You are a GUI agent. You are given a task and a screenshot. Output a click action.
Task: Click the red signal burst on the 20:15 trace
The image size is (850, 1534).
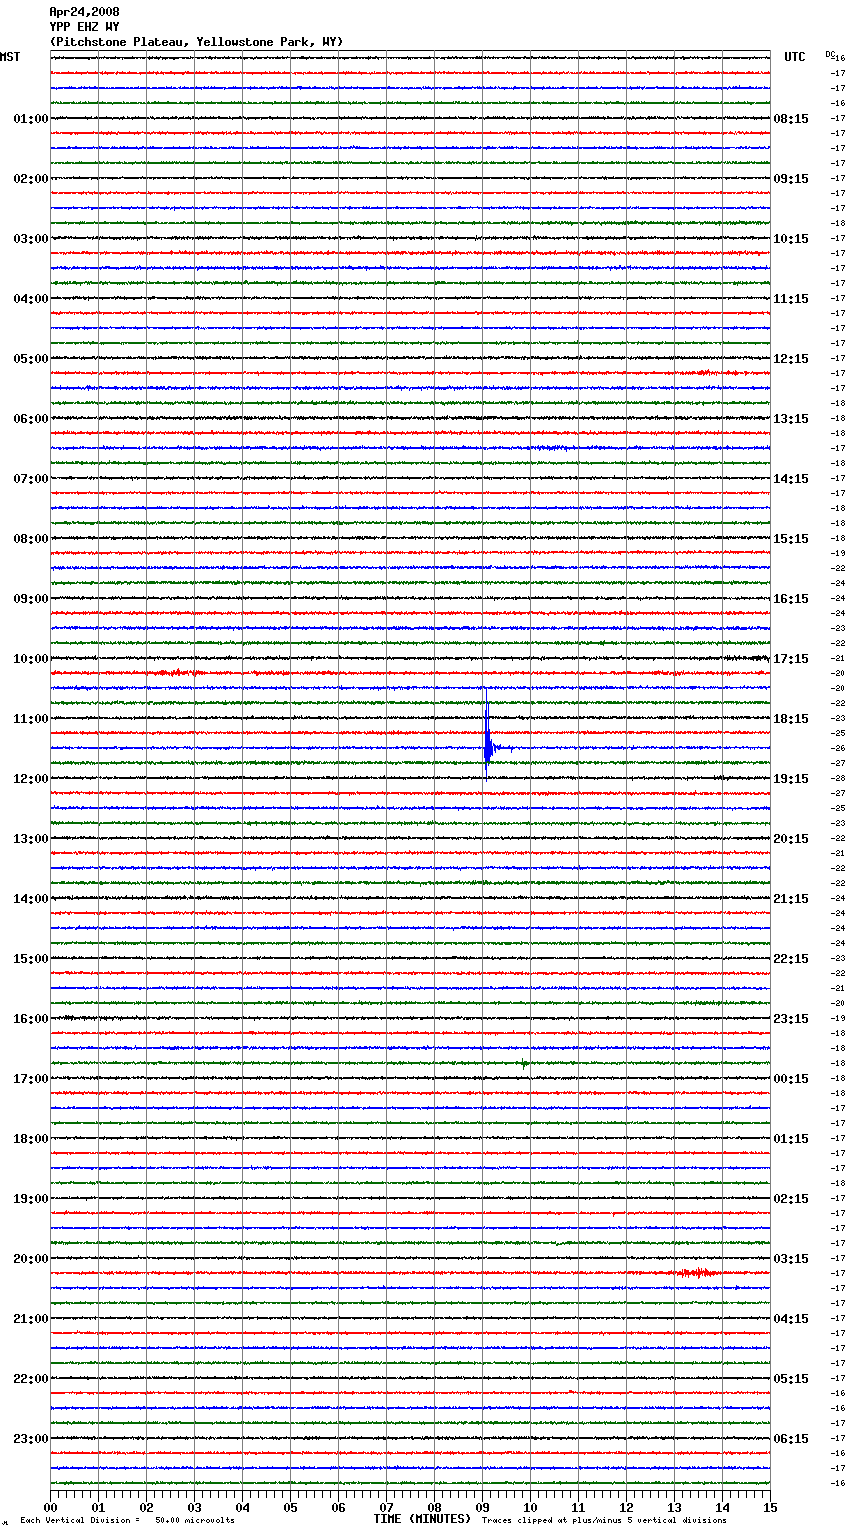(x=696, y=1273)
